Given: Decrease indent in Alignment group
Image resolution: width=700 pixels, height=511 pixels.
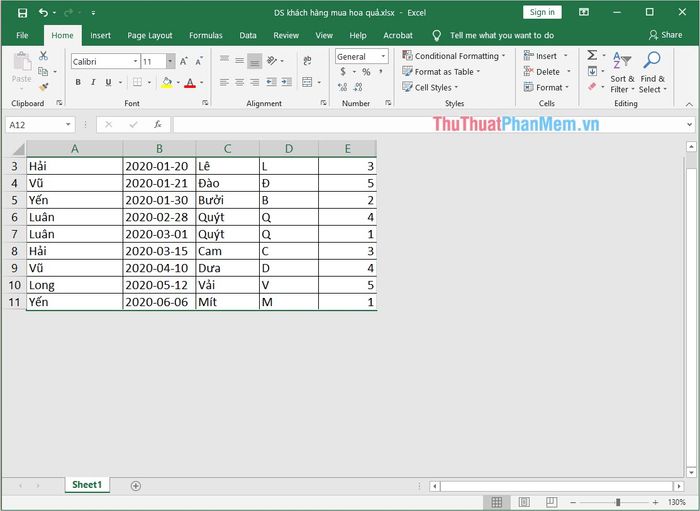Looking at the screenshot, I should (x=271, y=82).
